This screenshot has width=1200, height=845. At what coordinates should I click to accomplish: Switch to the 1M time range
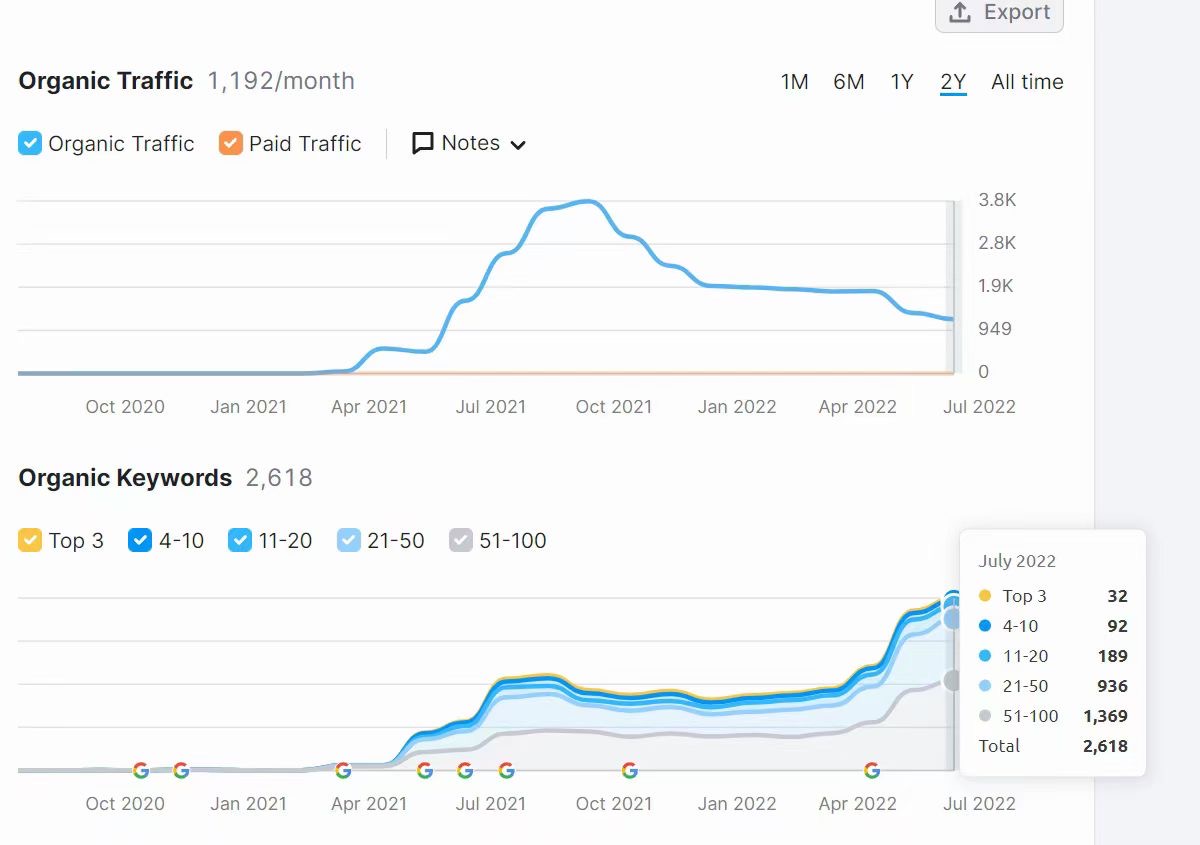click(x=794, y=82)
